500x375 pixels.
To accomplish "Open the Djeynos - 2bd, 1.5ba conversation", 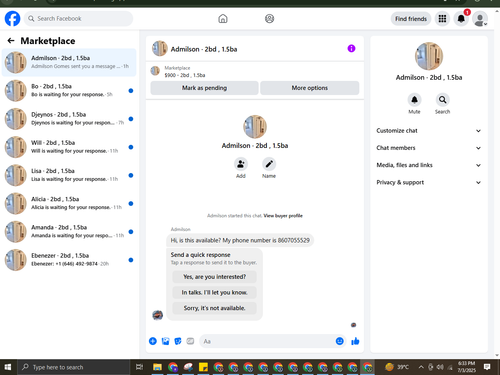I will click(69, 119).
